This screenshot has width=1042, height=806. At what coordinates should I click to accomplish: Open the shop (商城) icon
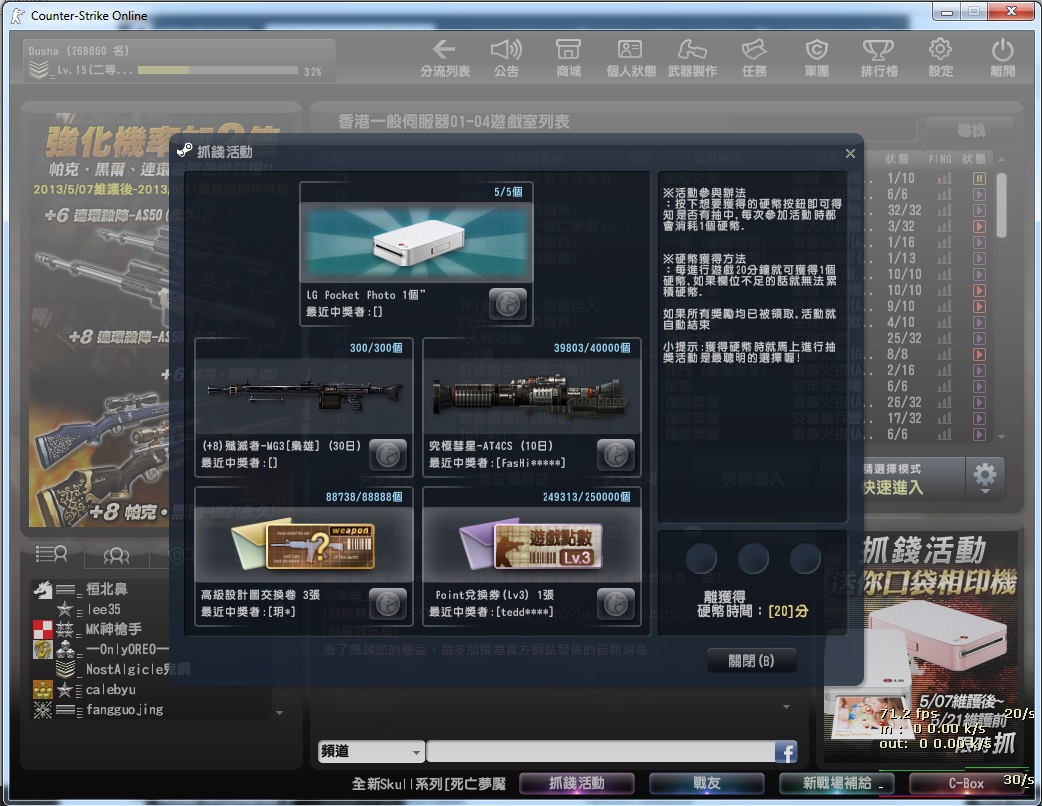coord(568,57)
